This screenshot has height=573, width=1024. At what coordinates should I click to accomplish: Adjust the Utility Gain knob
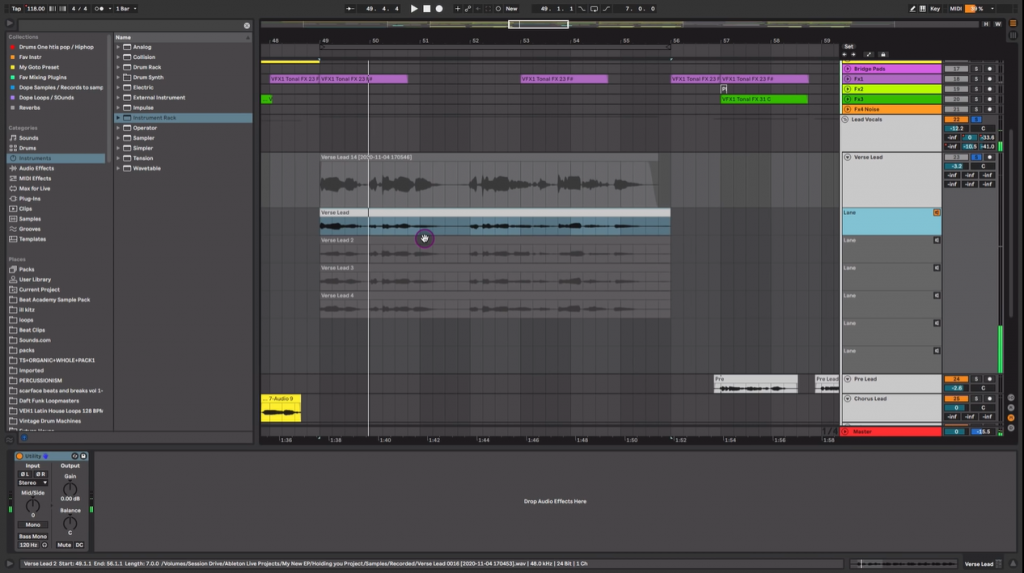(69, 491)
